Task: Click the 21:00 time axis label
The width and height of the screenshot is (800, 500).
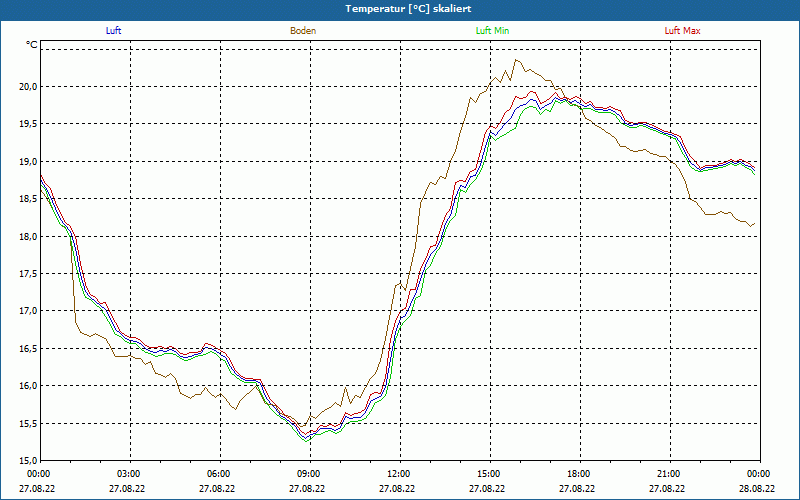Action: [x=669, y=474]
